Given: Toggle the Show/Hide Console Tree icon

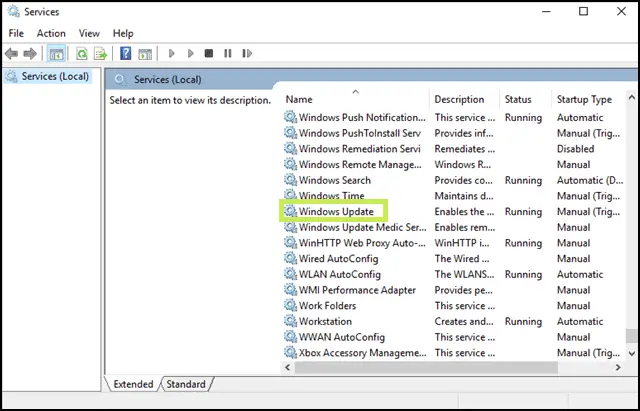Looking at the screenshot, I should pyautogui.click(x=56, y=53).
